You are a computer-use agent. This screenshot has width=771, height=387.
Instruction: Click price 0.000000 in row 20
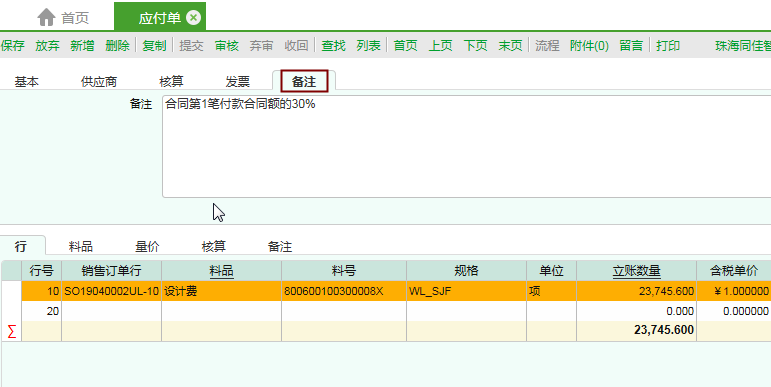tap(734, 311)
